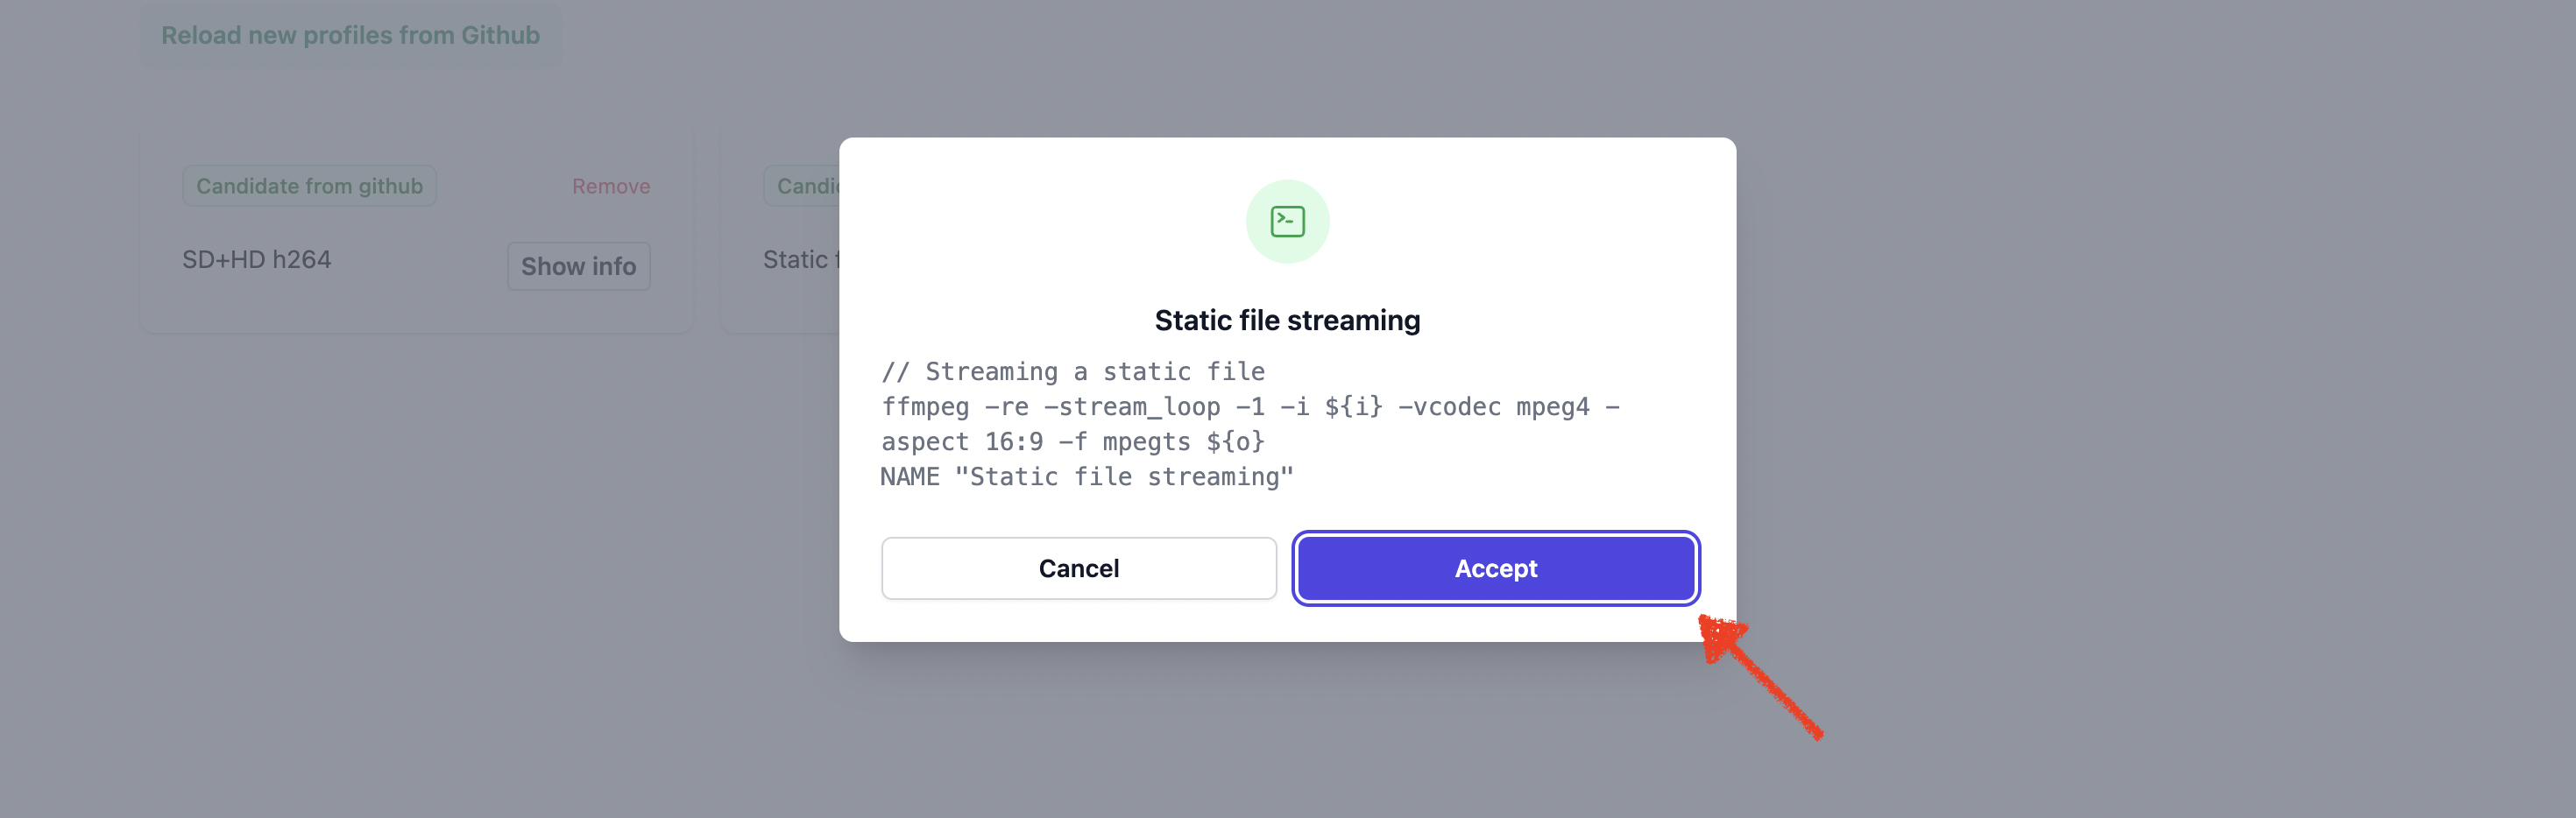Click the NAME "Static file streaming" line
The image size is (2576, 818).
1086,477
